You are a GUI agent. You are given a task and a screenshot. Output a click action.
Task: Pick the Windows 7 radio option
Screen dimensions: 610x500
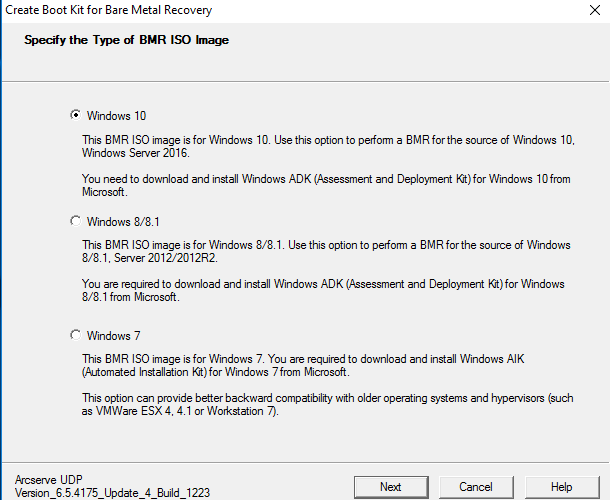tap(75, 335)
